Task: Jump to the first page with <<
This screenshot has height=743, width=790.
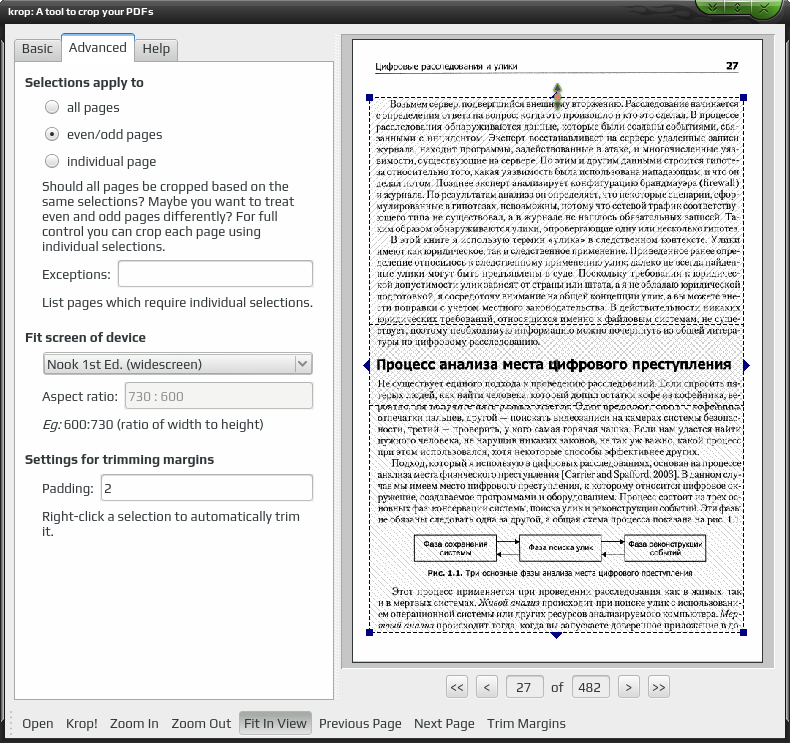Action: [x=457, y=687]
